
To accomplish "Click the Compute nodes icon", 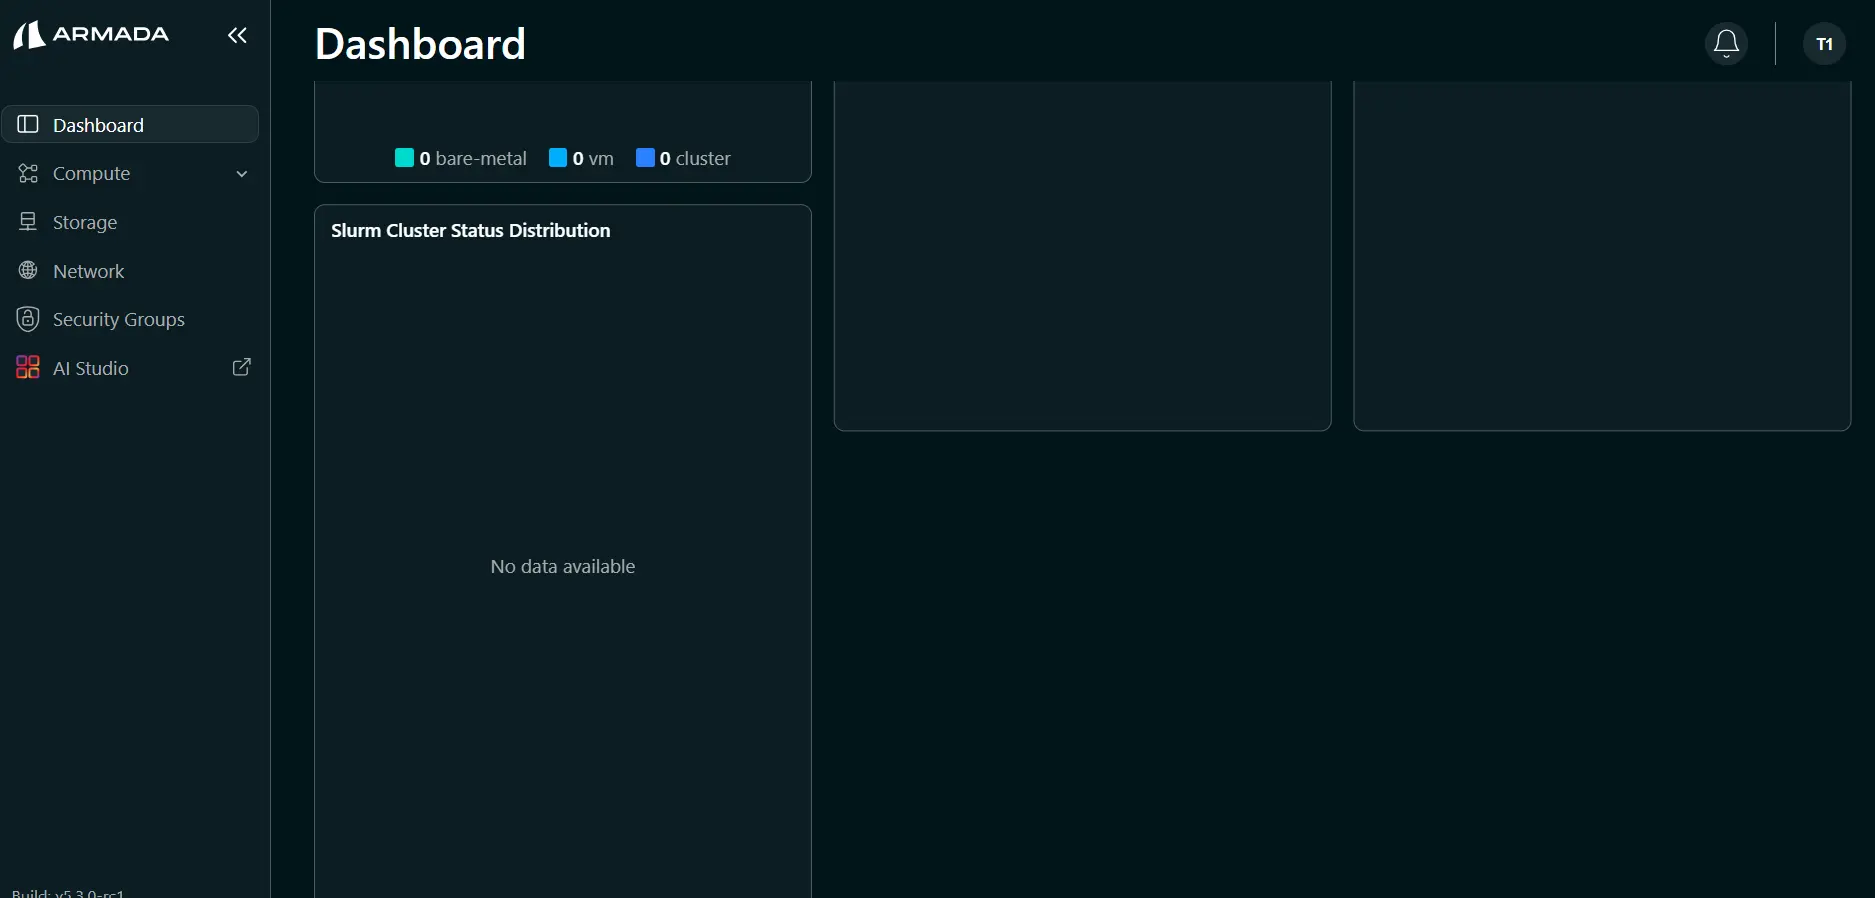I will pos(28,173).
